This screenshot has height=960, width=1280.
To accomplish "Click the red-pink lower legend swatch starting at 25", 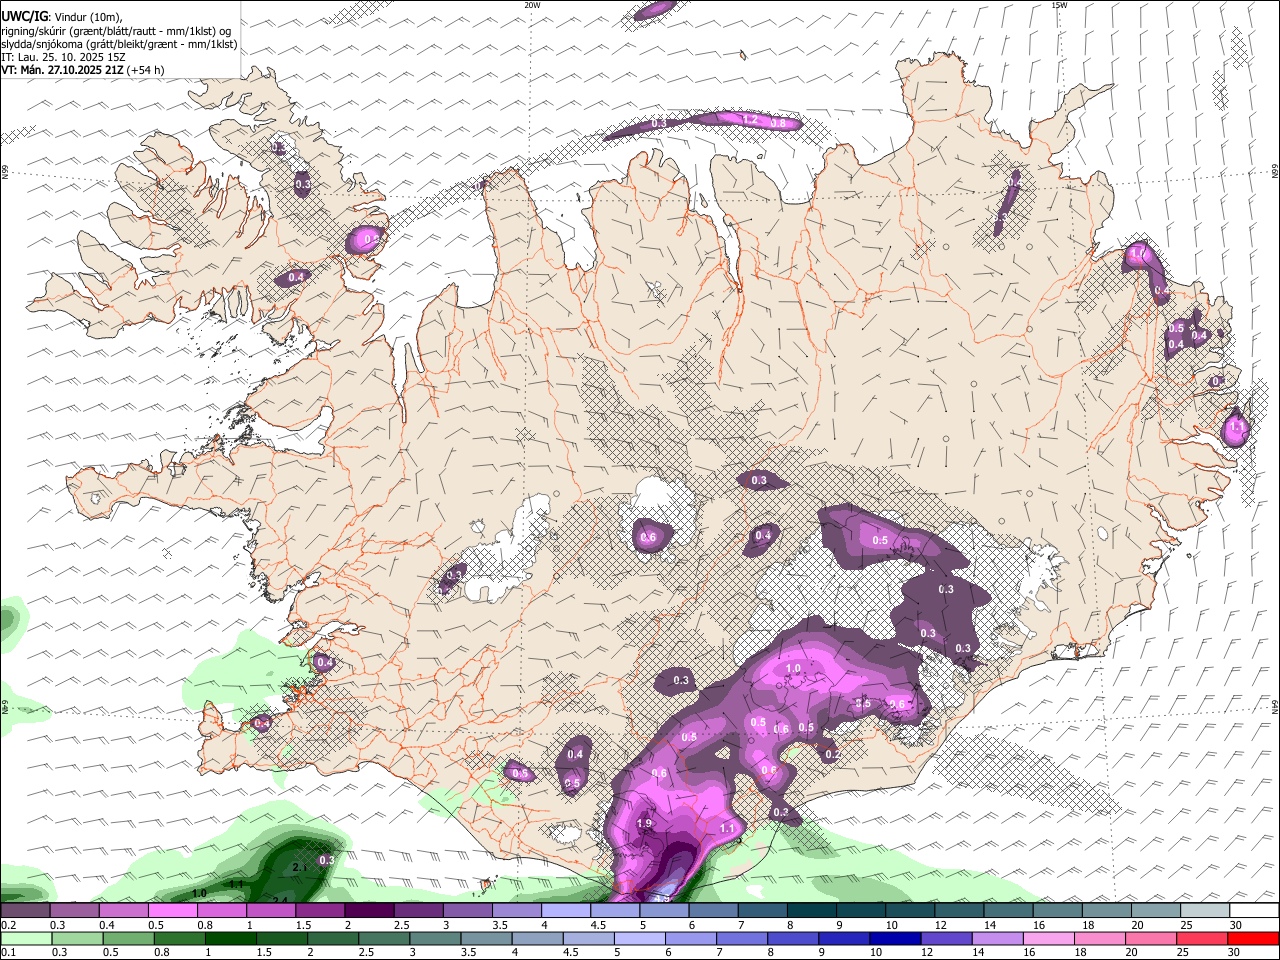I will tap(1203, 939).
